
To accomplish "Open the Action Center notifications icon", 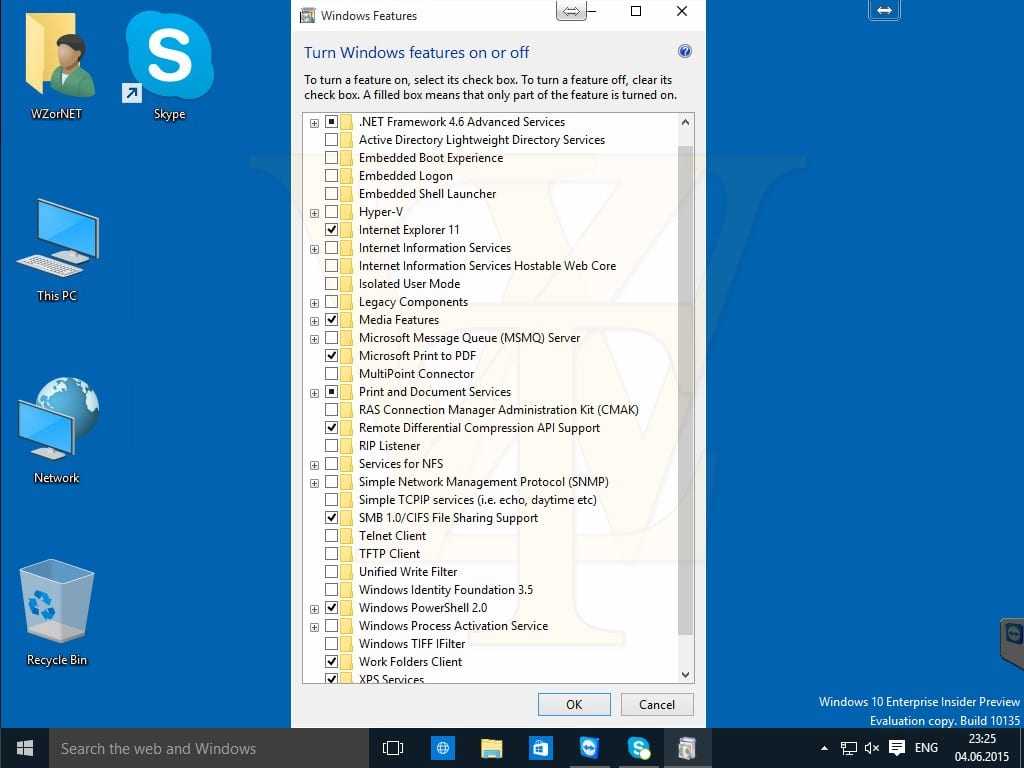I will 897,748.
